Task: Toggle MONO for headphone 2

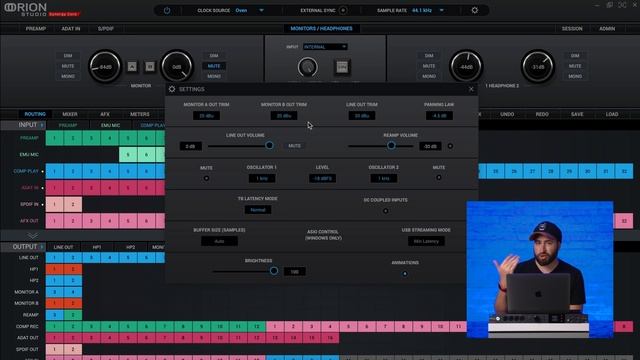Action: click(575, 76)
